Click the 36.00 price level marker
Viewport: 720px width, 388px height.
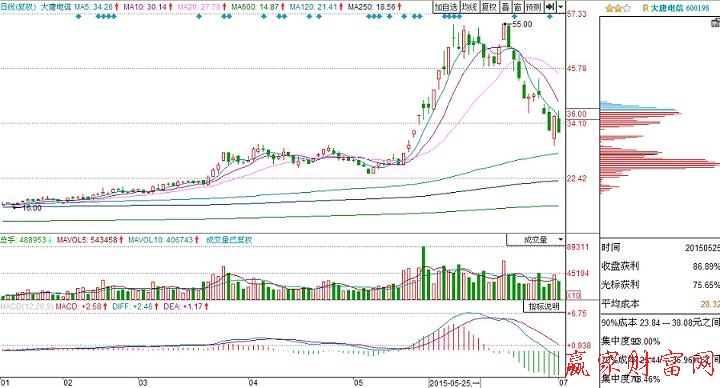pyautogui.click(x=577, y=114)
